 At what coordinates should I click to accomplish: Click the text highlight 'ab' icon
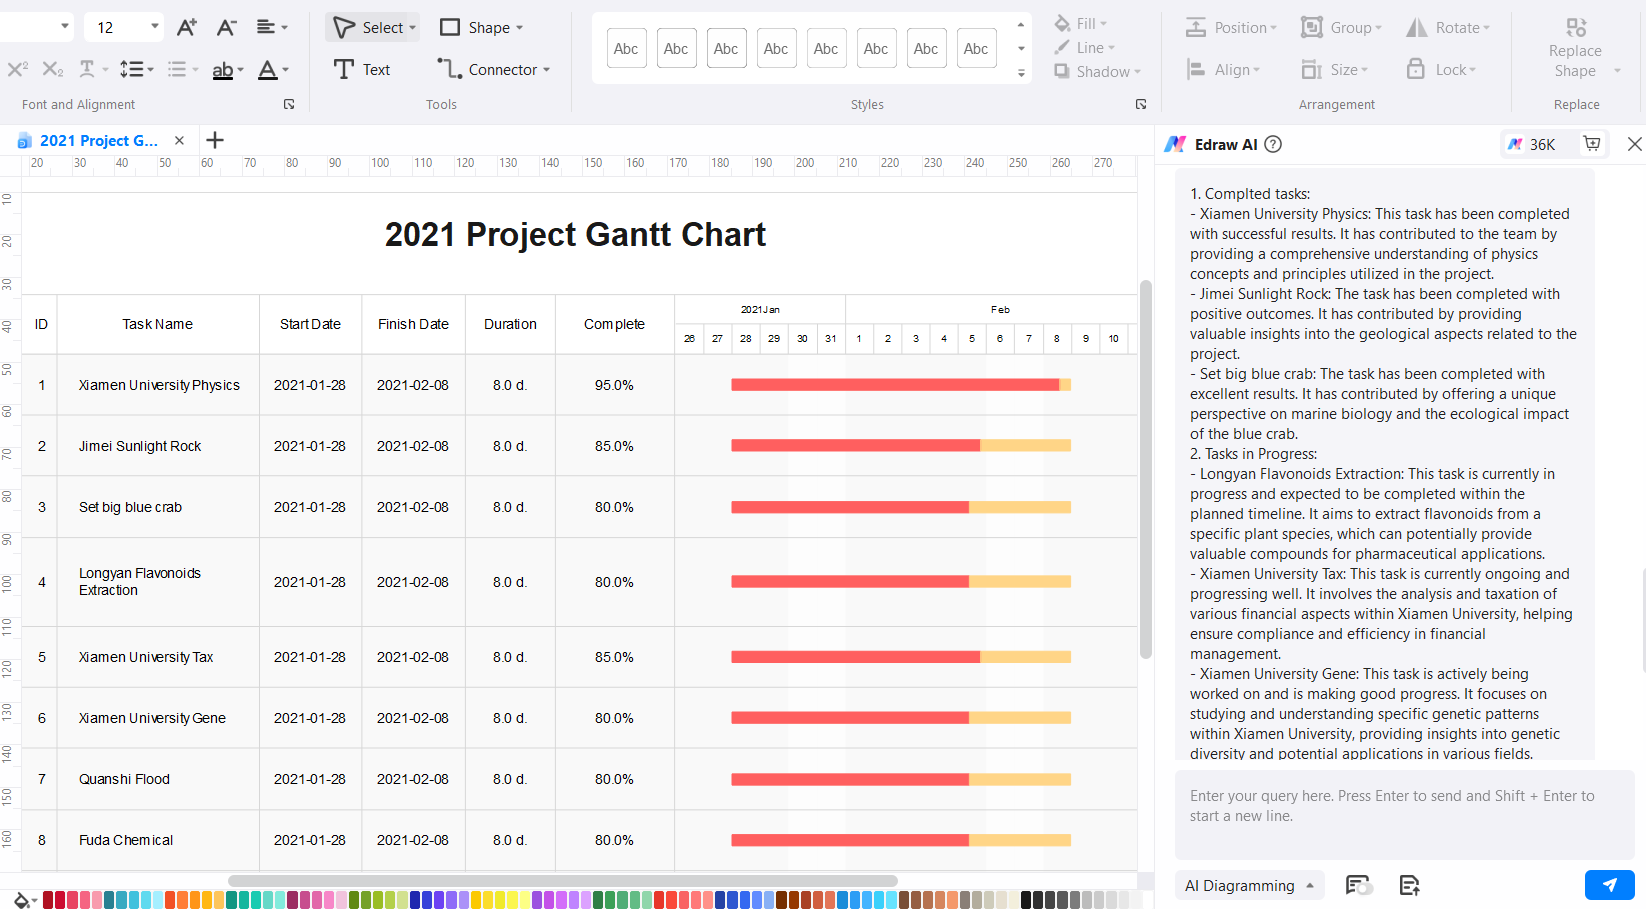(x=223, y=69)
